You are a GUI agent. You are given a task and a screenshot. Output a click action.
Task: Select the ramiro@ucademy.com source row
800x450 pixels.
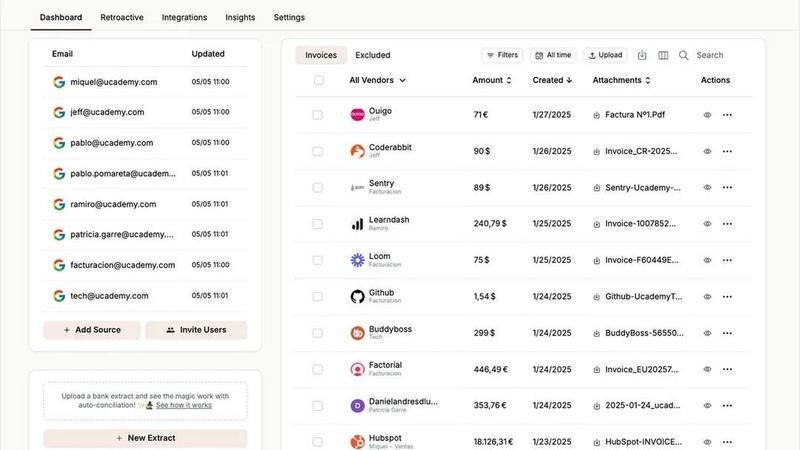(x=145, y=204)
